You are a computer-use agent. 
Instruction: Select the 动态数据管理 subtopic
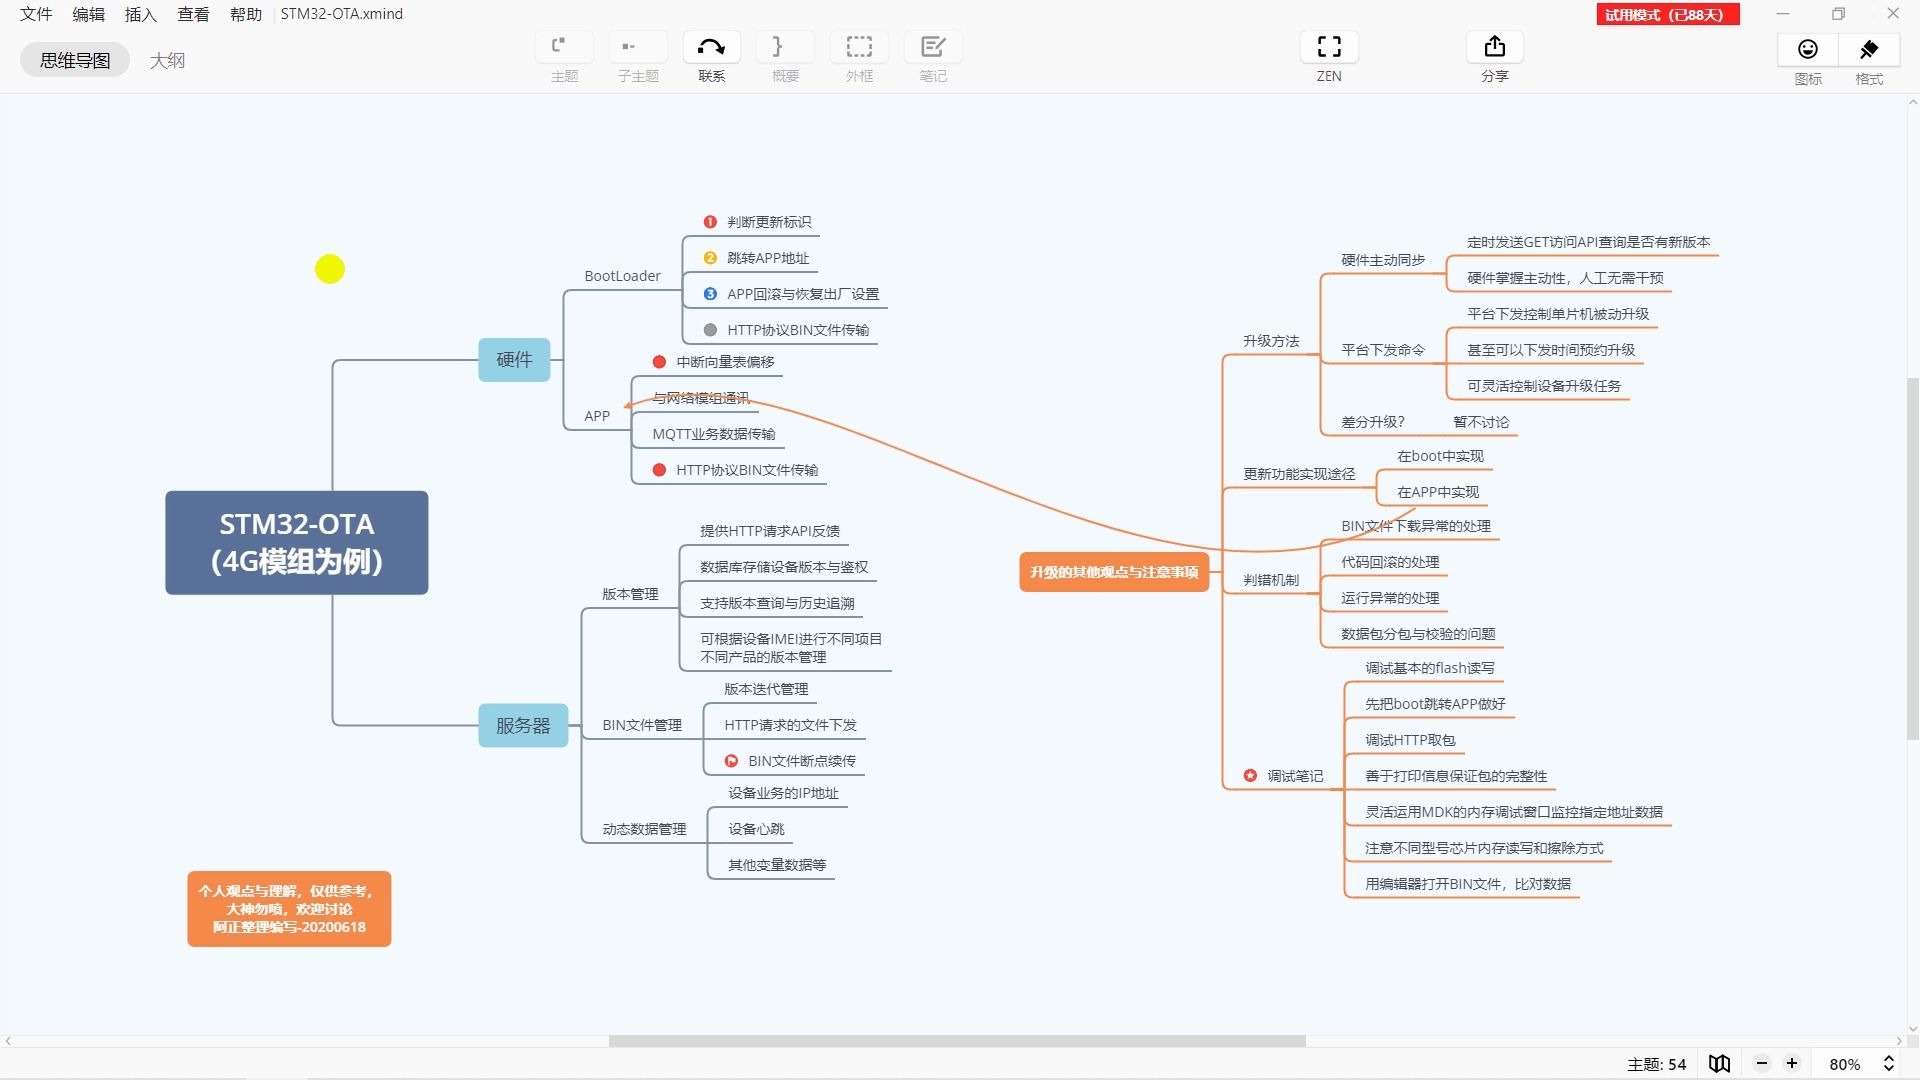644,829
